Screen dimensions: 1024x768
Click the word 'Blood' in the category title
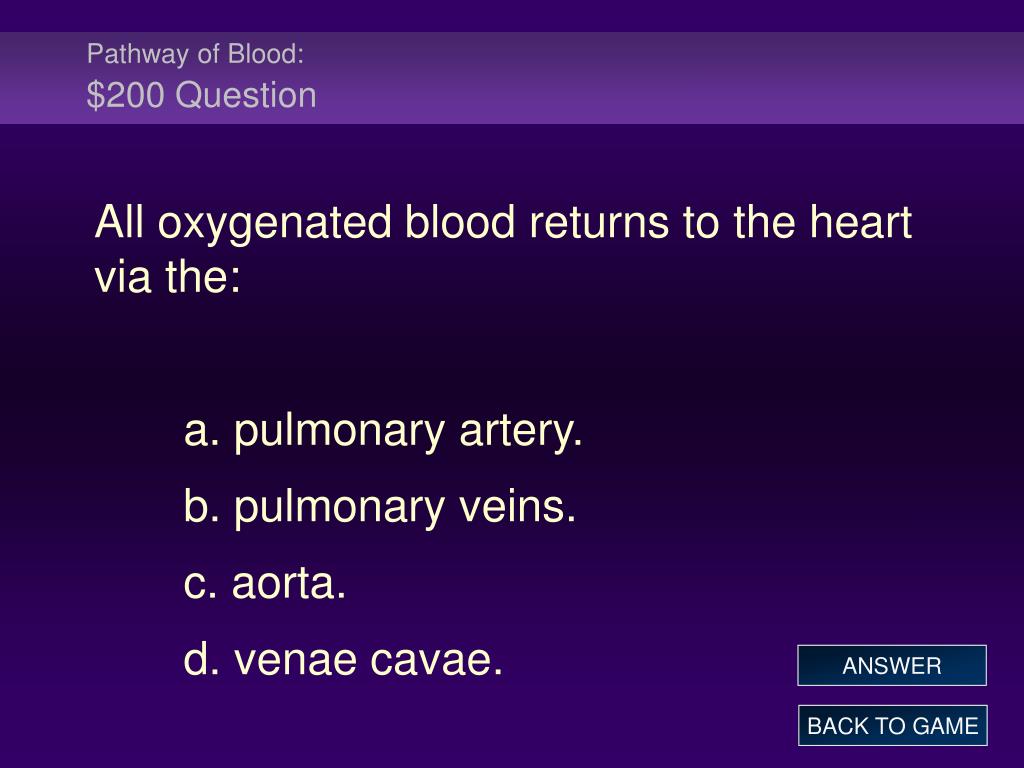click(266, 54)
